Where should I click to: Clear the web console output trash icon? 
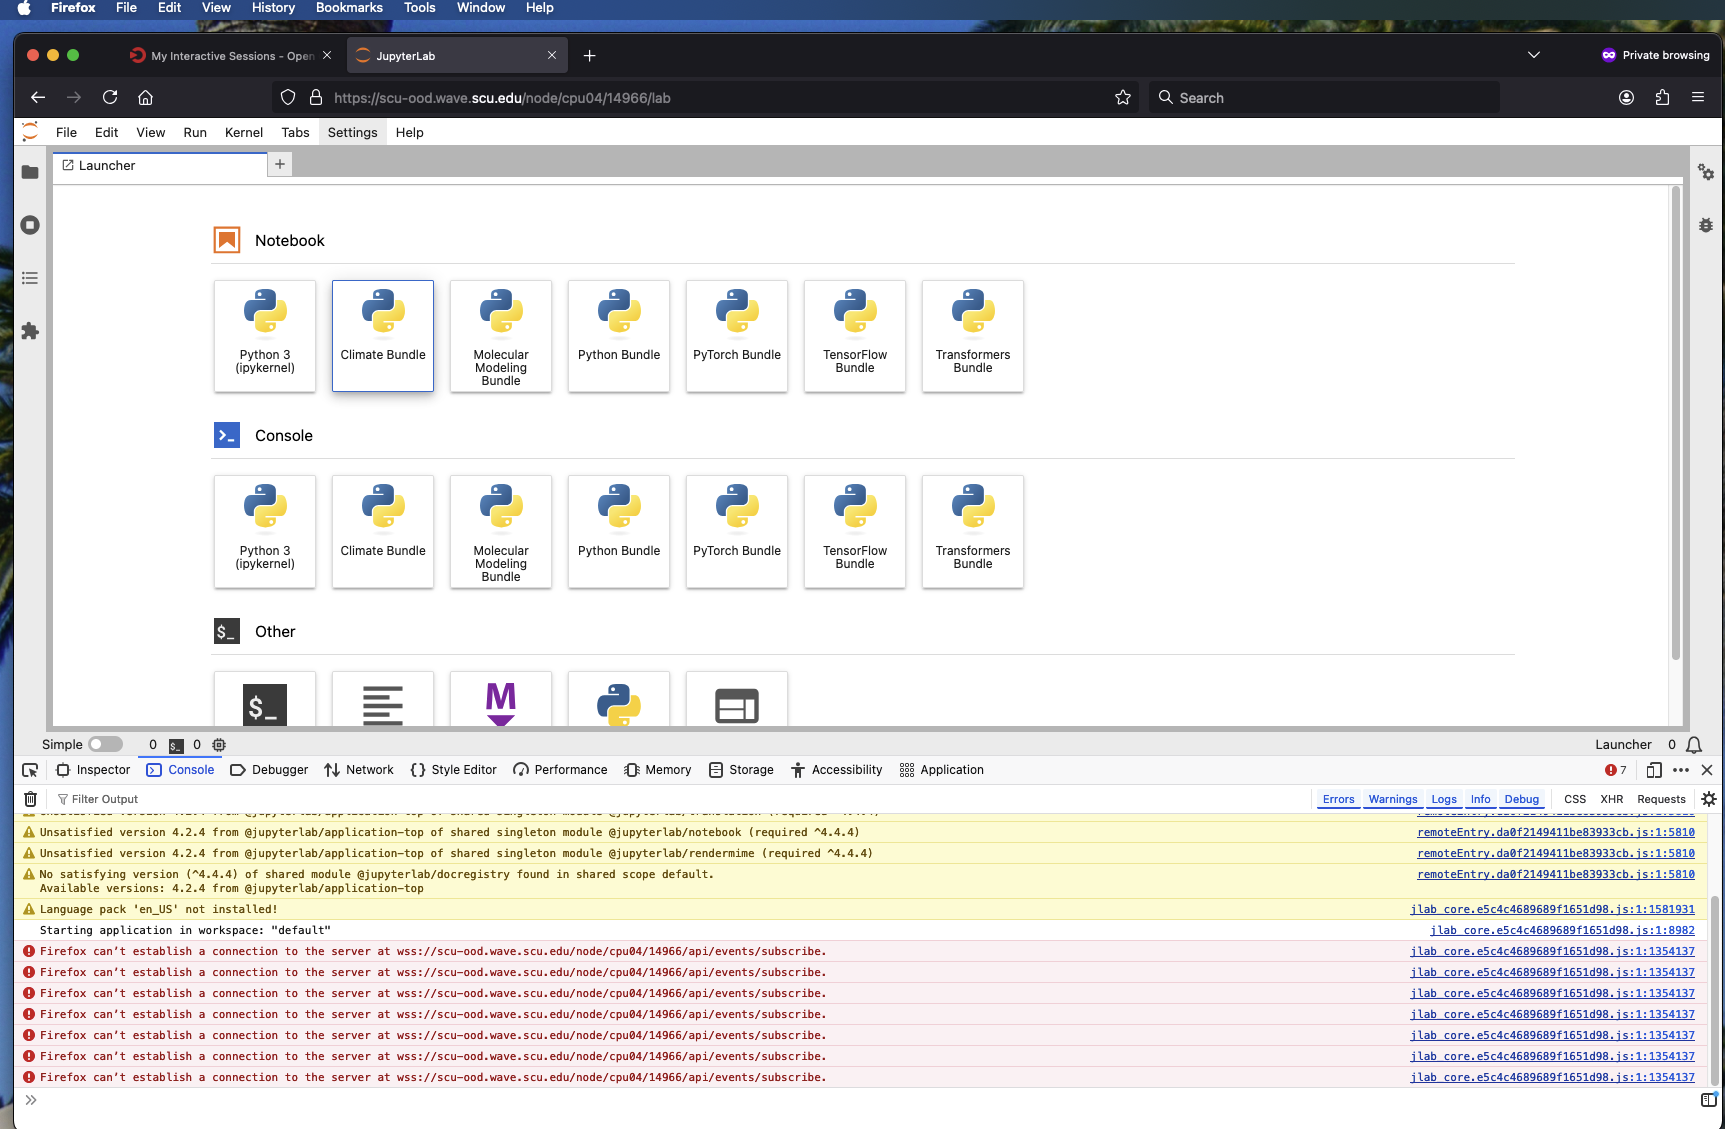click(x=31, y=799)
